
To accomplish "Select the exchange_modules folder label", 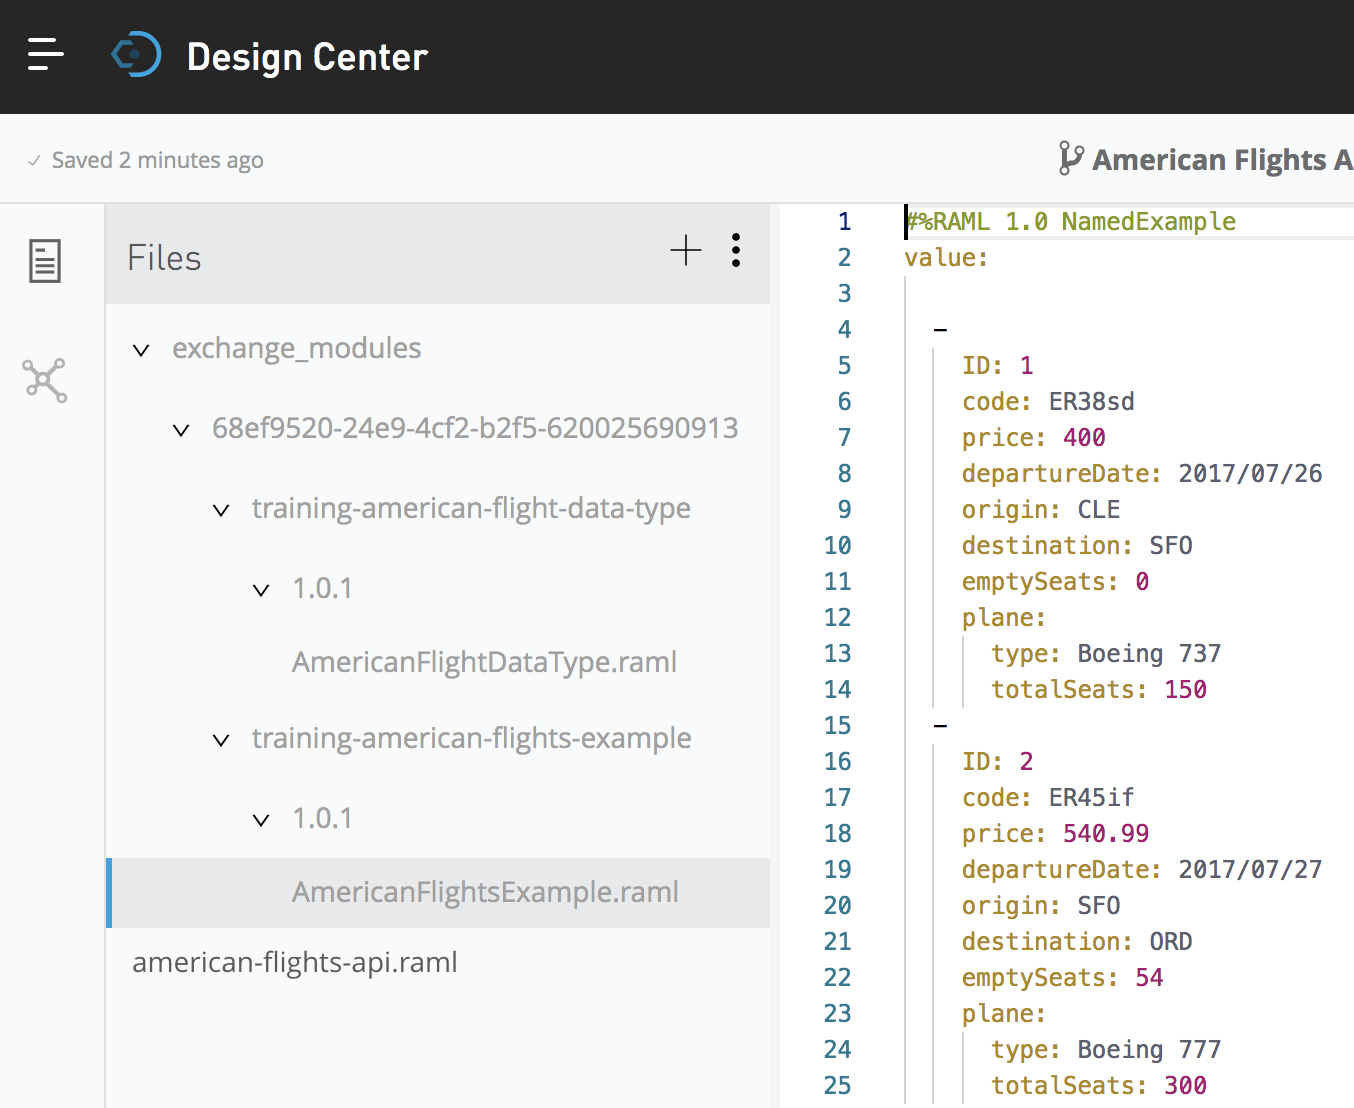I will point(296,348).
